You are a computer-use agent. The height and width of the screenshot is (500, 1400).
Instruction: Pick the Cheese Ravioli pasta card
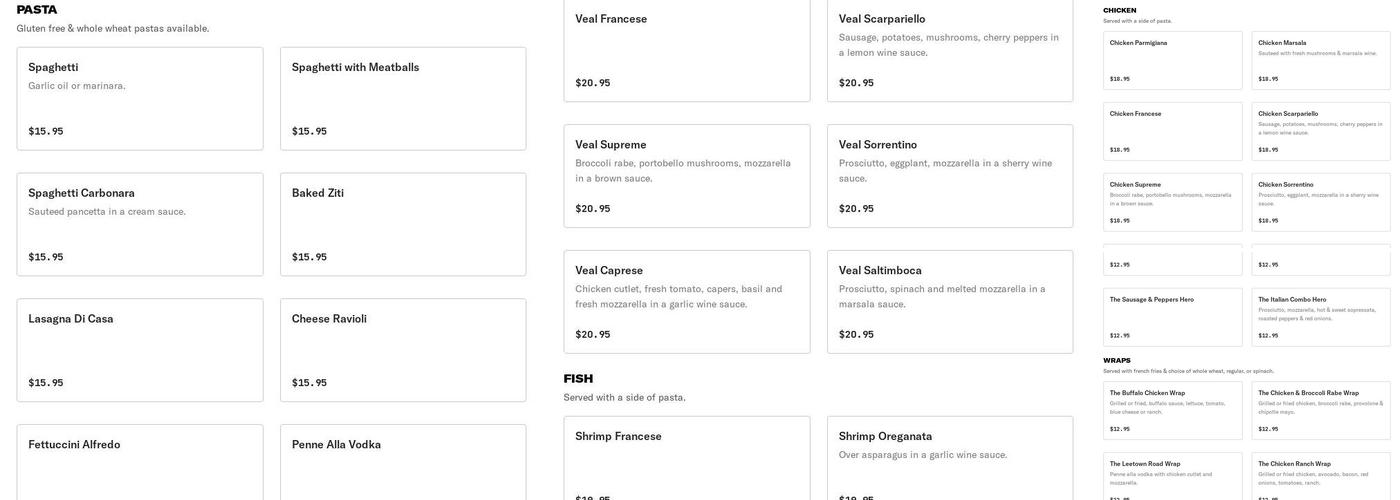pos(403,350)
